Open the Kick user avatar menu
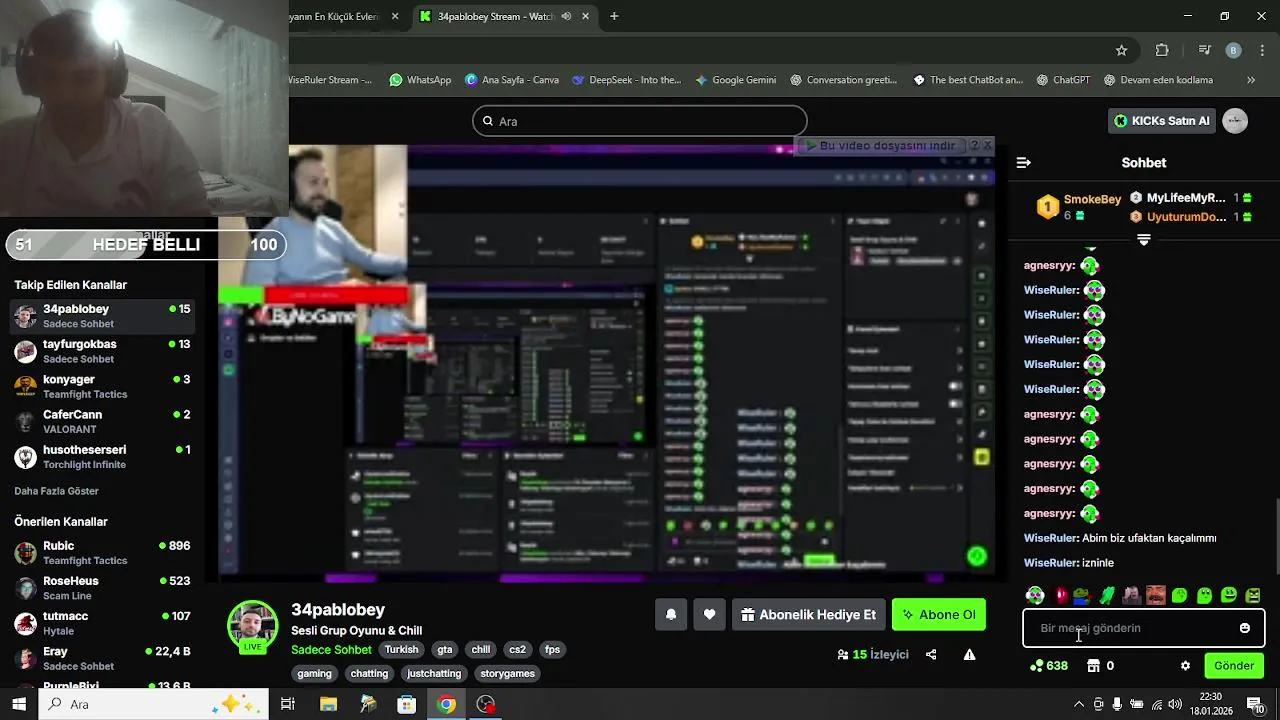Screen dimensions: 1280x720 click(1235, 121)
